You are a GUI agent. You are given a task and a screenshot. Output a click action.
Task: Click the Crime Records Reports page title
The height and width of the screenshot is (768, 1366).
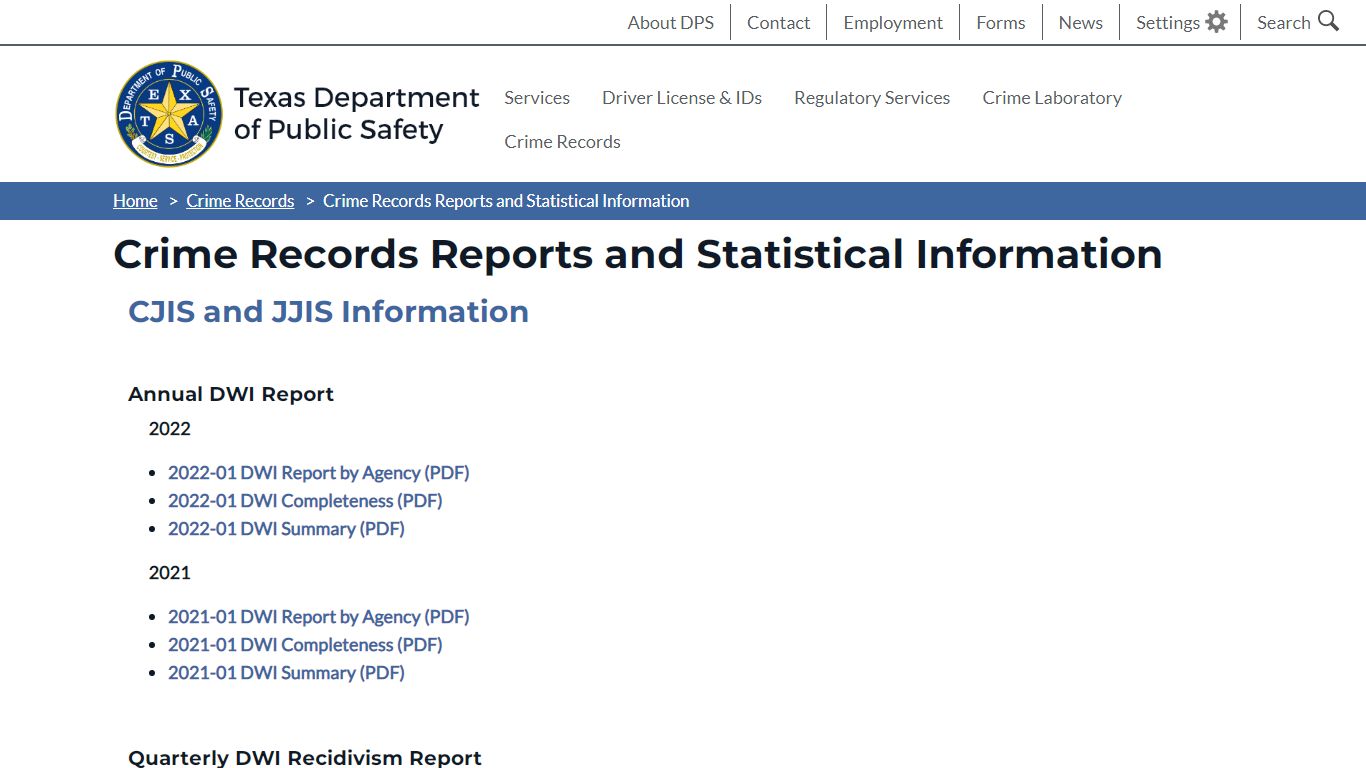638,254
